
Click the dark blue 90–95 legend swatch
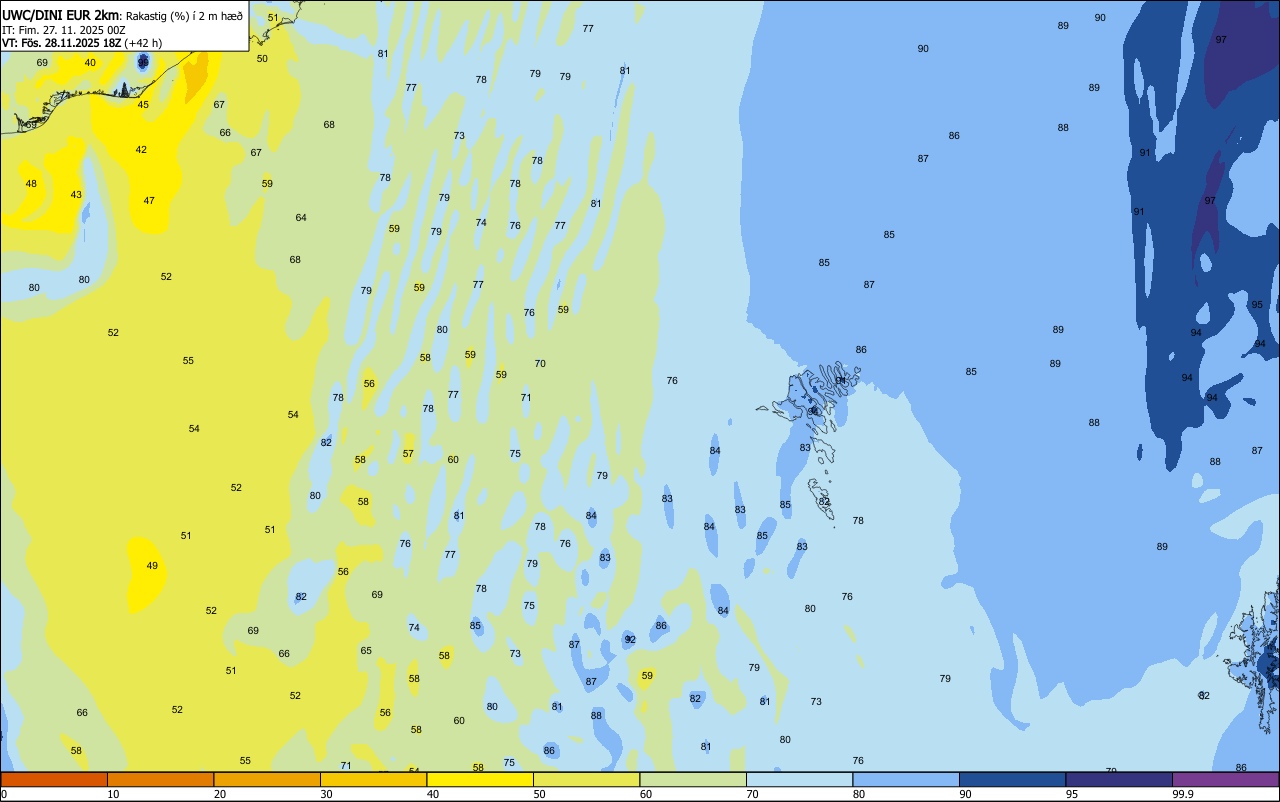click(x=1012, y=779)
